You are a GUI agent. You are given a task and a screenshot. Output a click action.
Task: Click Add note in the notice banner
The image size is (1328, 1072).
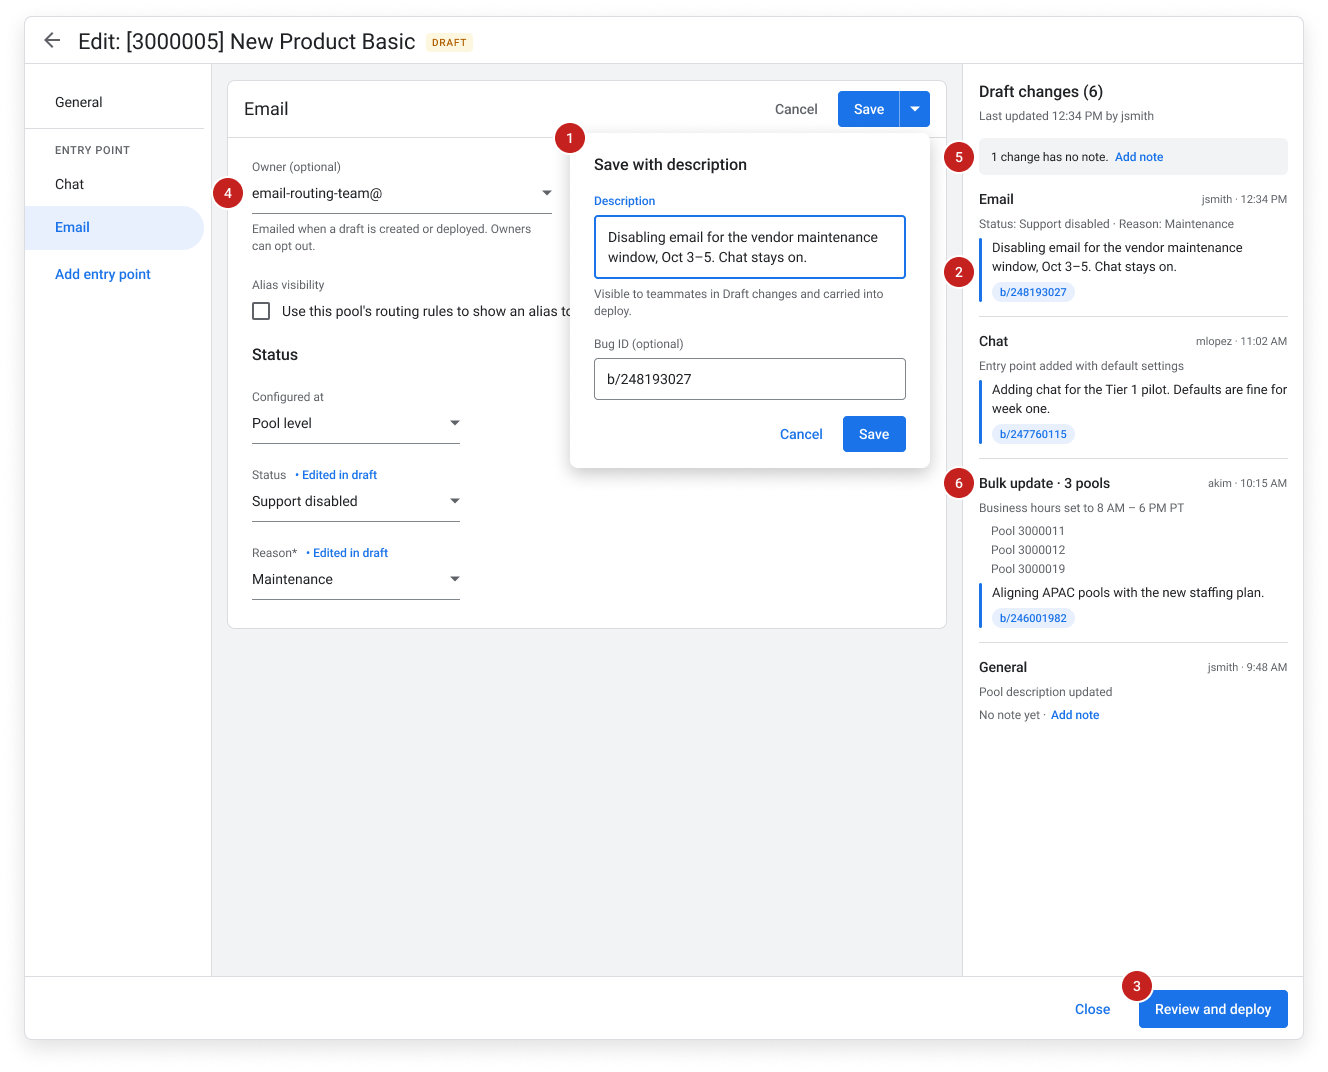(1139, 157)
